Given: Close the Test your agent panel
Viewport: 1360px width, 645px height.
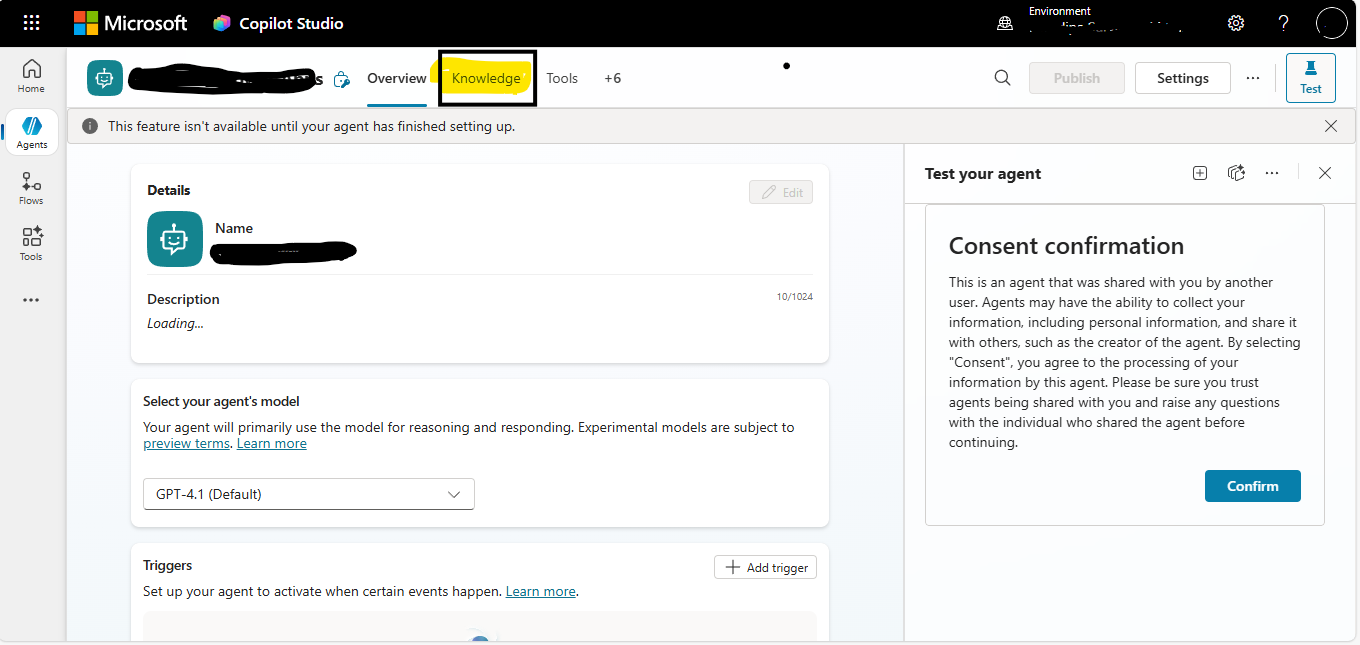Looking at the screenshot, I should [x=1325, y=173].
